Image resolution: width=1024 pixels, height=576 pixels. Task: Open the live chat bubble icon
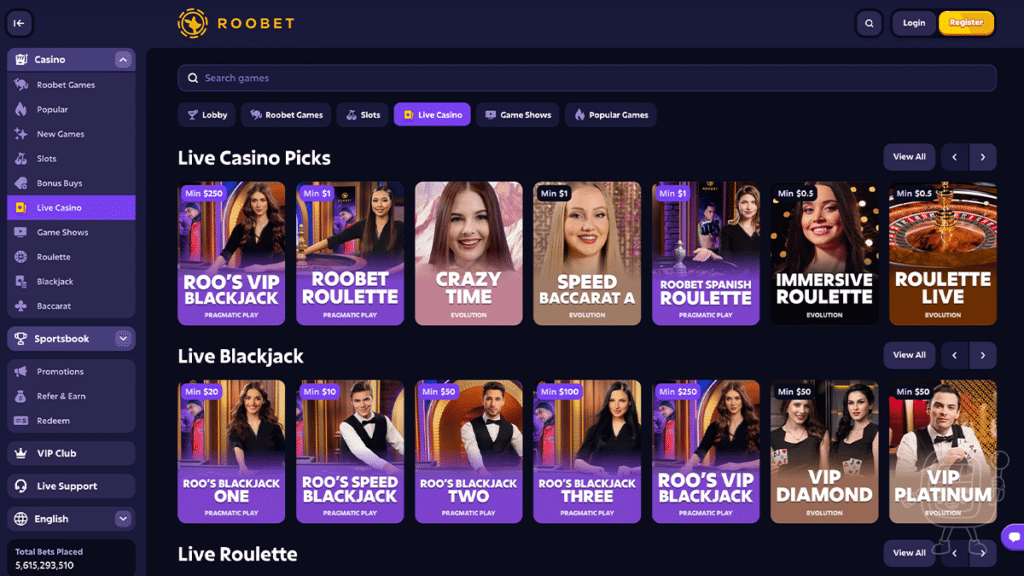pos(1014,537)
